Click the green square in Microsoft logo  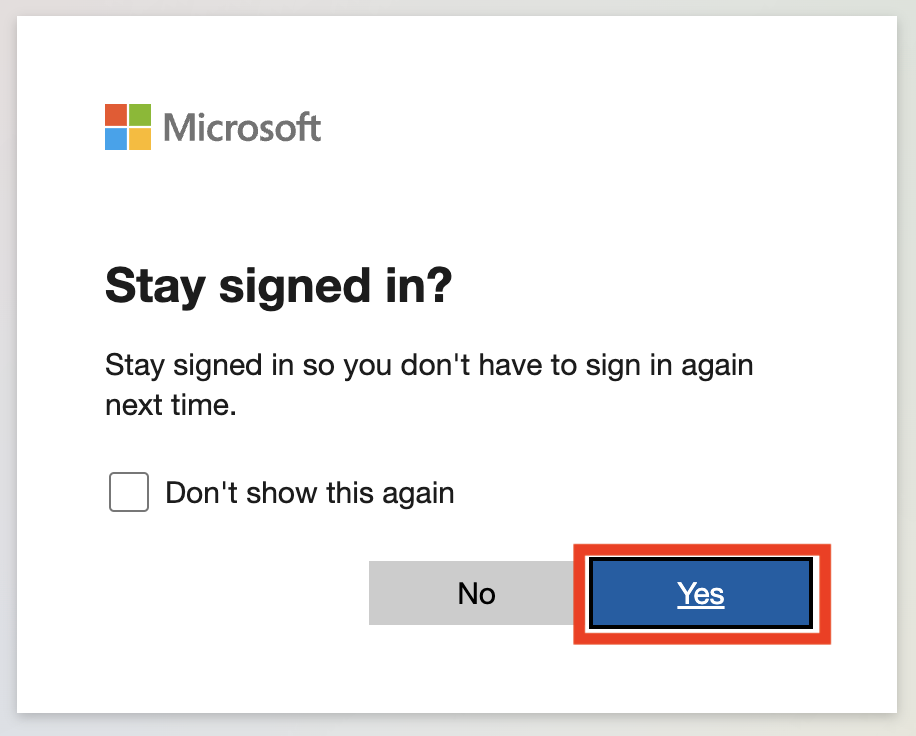click(140, 113)
